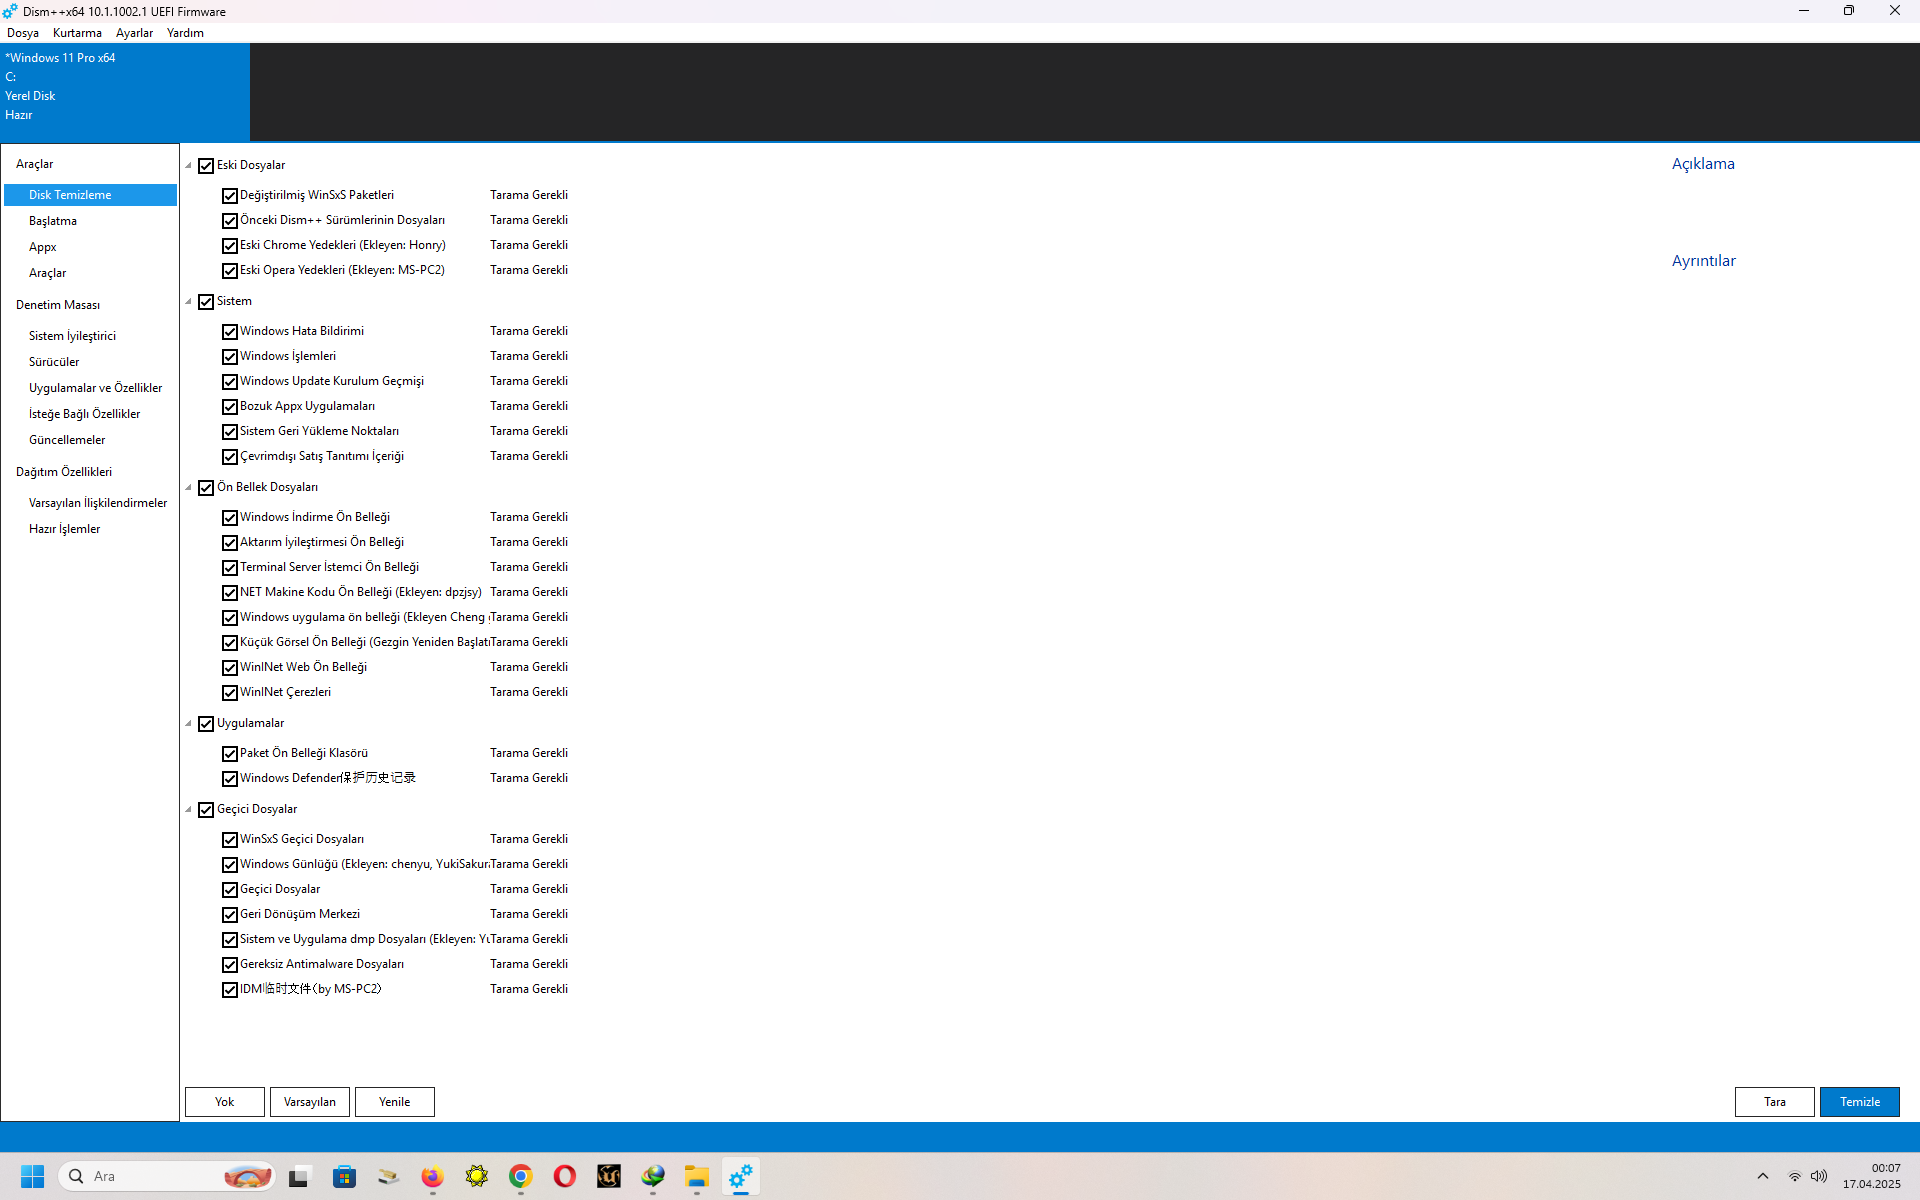Open the volume speaker tray icon
The height and width of the screenshot is (1200, 1920).
pyautogui.click(x=1819, y=1177)
